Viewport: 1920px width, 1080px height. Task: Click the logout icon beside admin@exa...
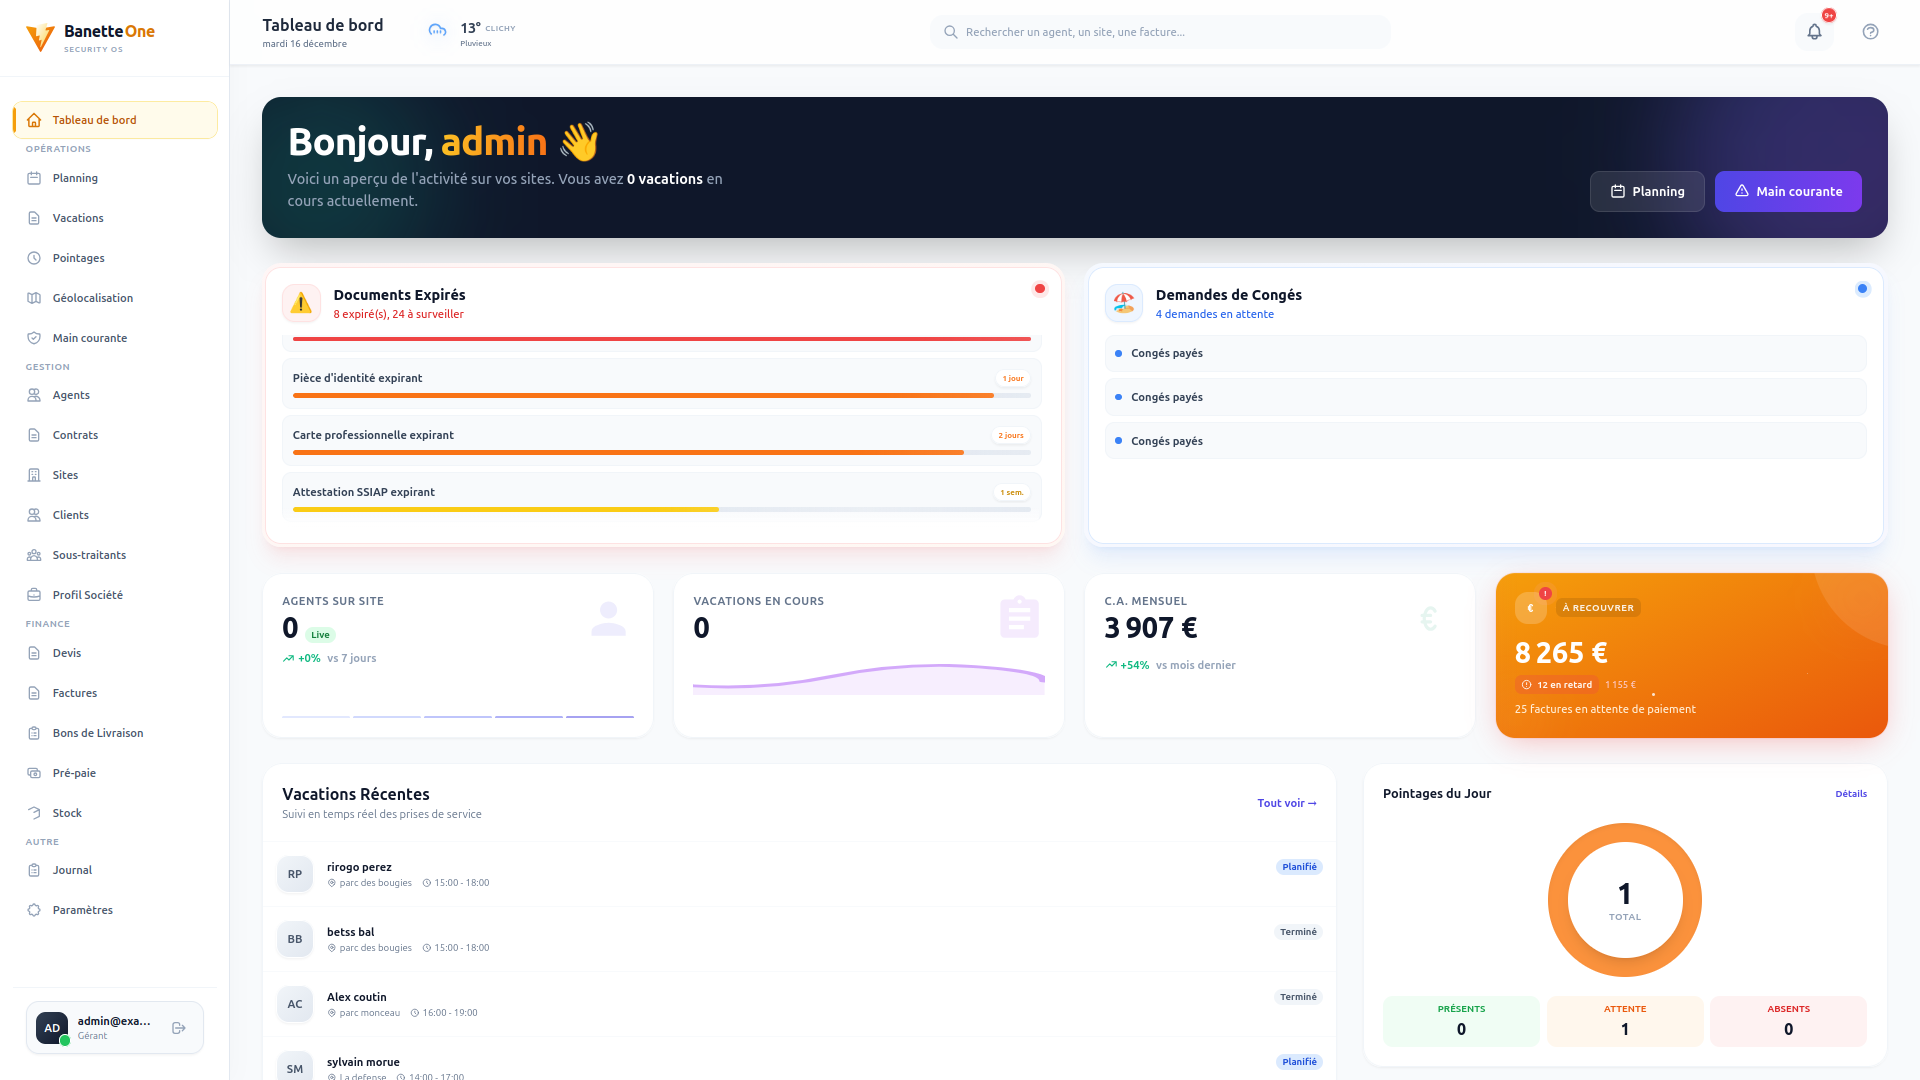point(178,1027)
